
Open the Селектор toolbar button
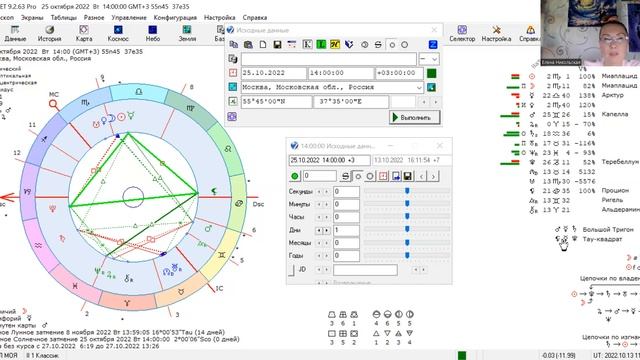point(462,33)
